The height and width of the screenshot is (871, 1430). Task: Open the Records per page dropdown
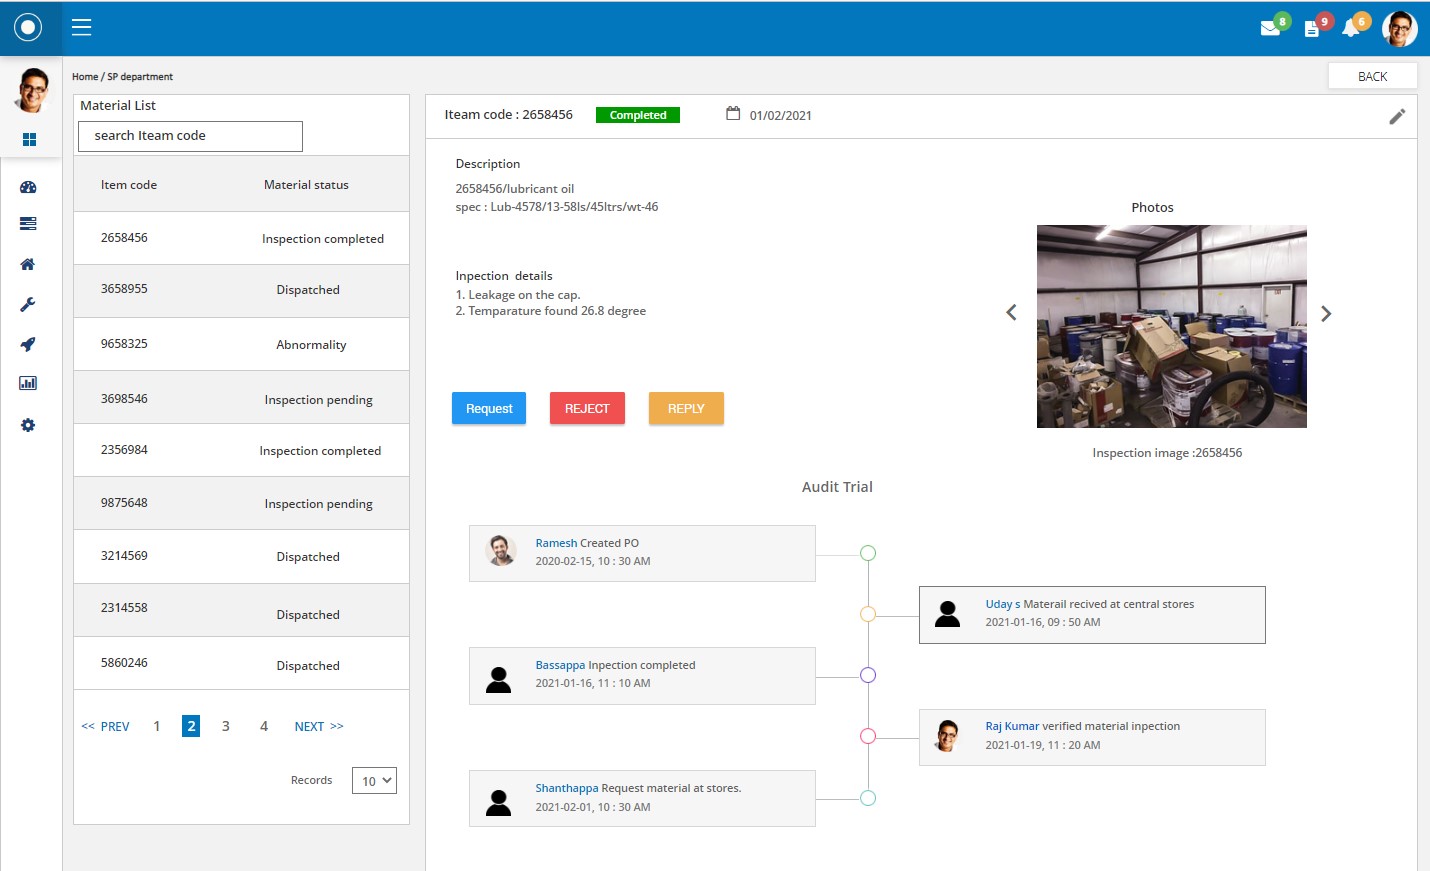(x=374, y=780)
